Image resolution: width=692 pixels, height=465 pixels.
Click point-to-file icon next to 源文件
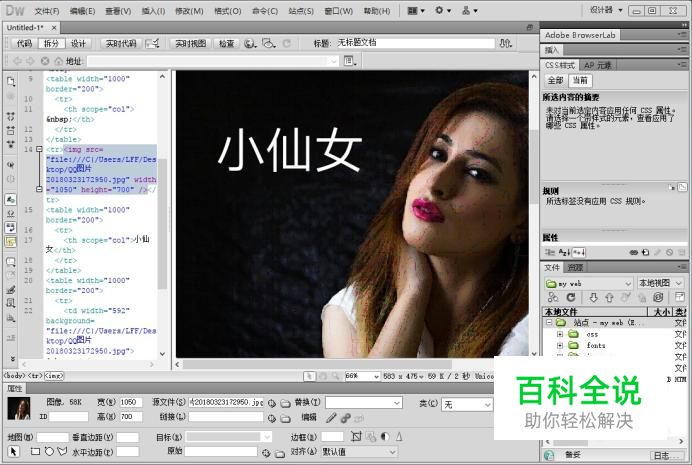(x=272, y=403)
